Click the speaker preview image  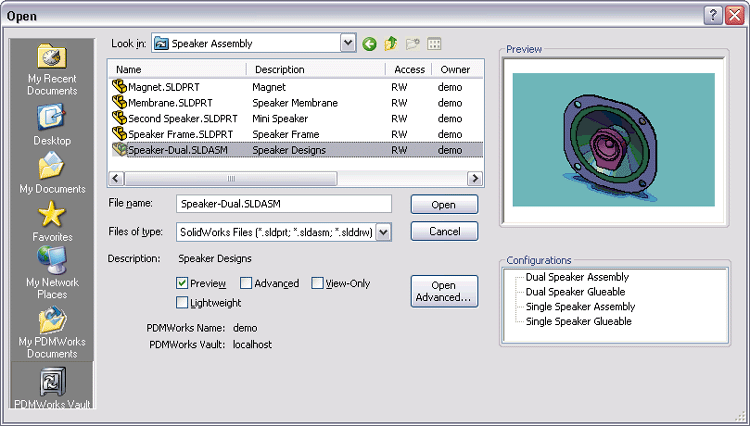coord(614,140)
